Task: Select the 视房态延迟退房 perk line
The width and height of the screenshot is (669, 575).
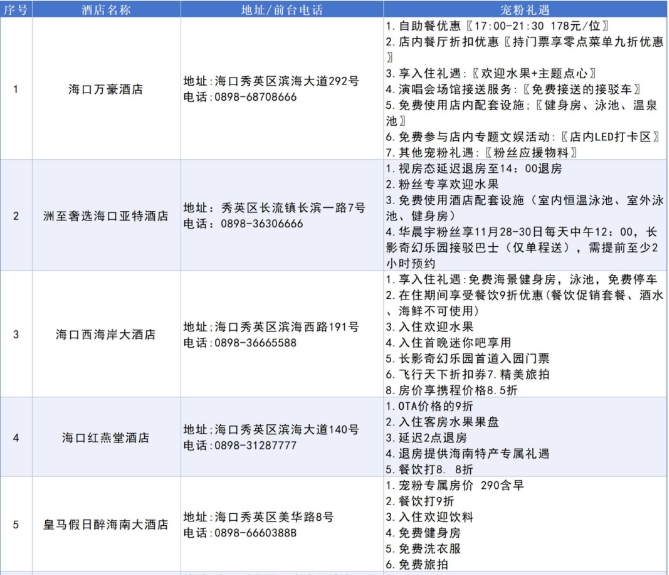Action: (x=462, y=168)
